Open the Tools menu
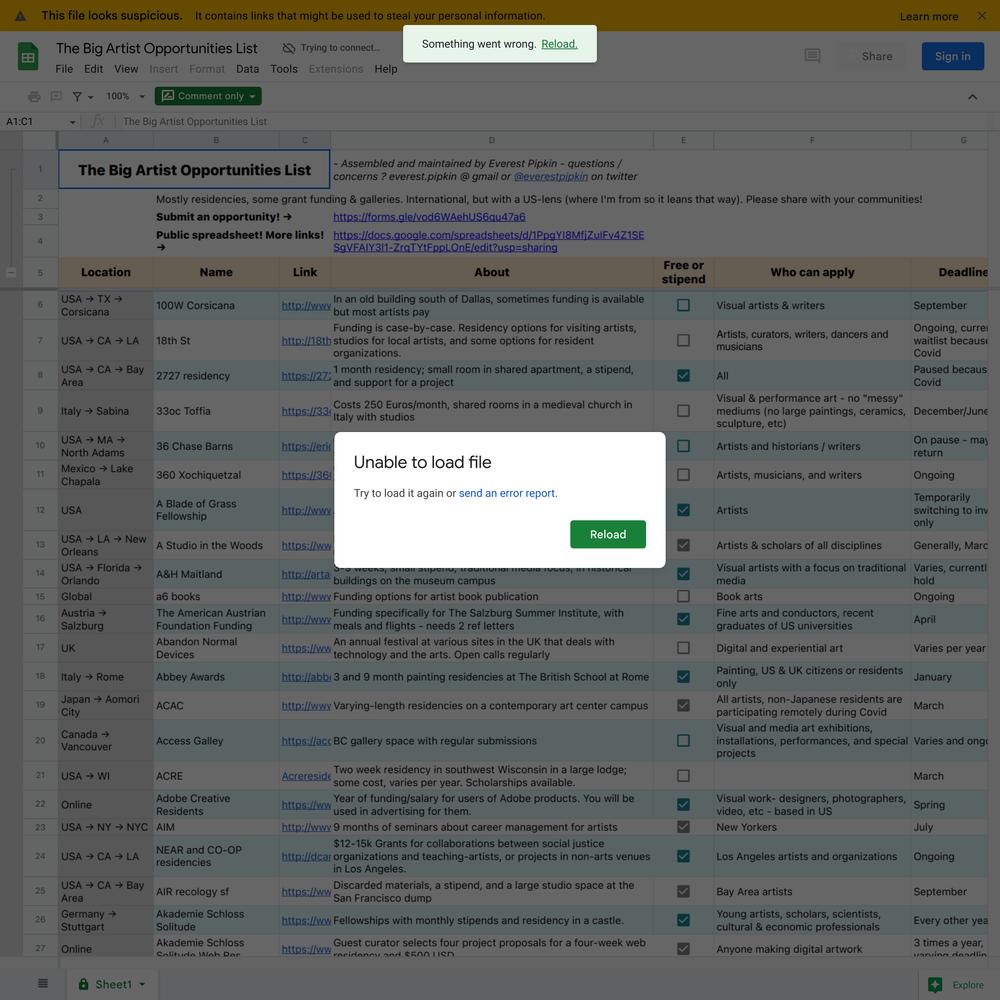 click(284, 69)
